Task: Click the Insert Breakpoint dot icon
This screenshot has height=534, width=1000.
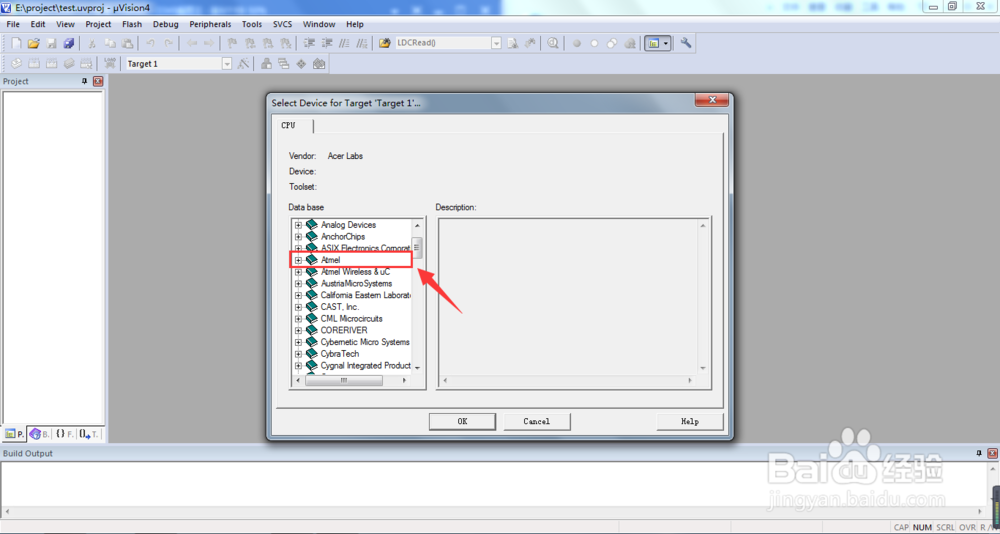Action: click(577, 43)
